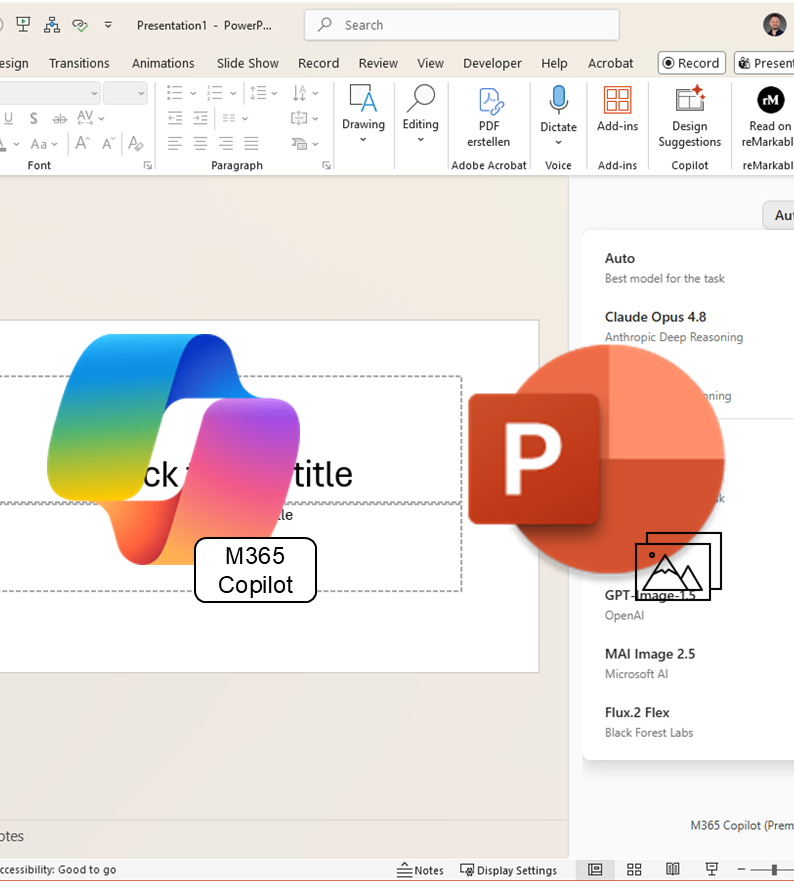Open the line spacing options

pos(264,93)
